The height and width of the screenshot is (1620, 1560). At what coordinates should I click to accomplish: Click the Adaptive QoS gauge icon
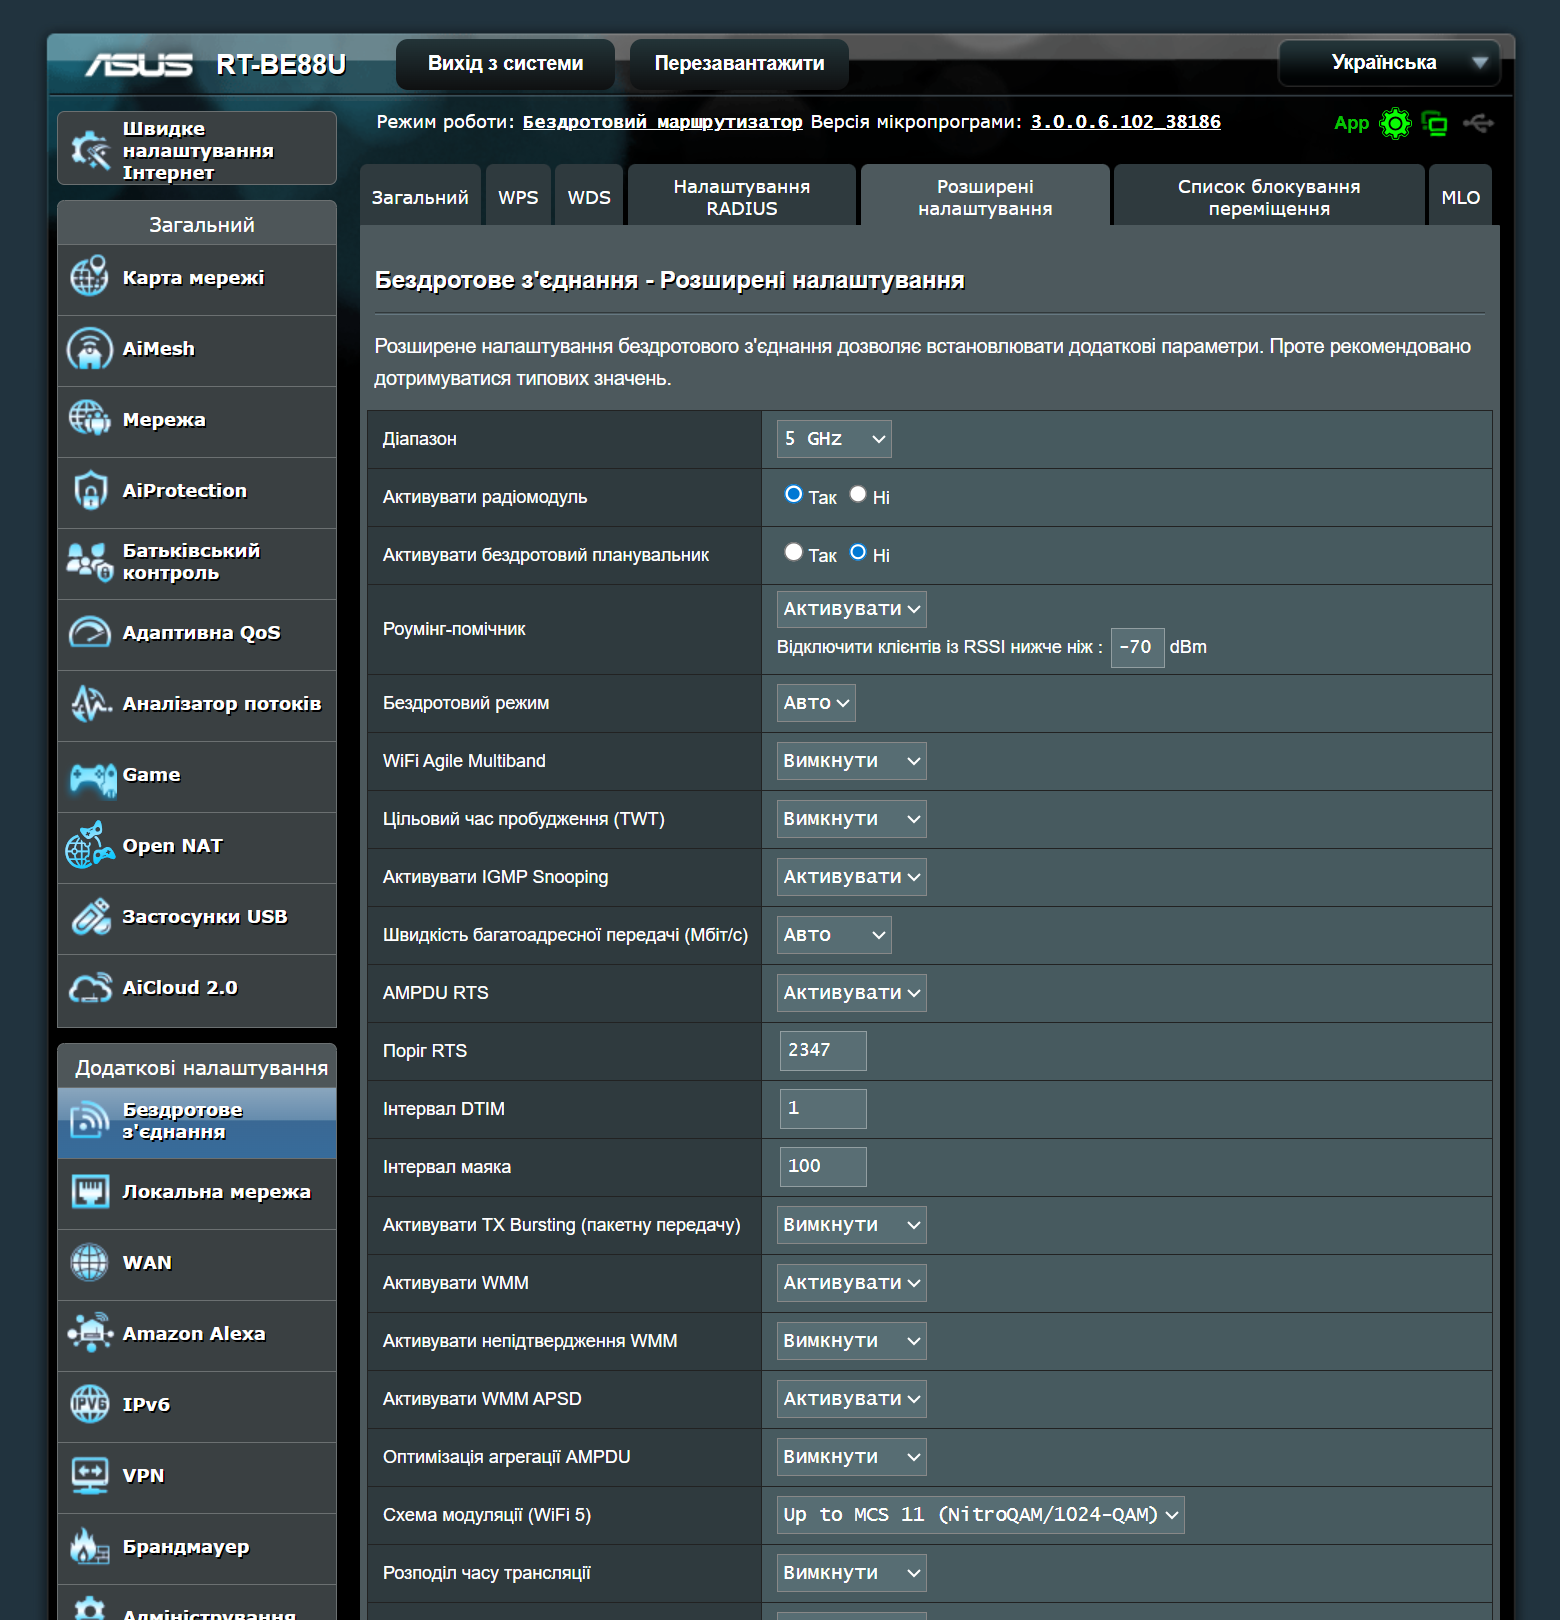pyautogui.click(x=90, y=633)
